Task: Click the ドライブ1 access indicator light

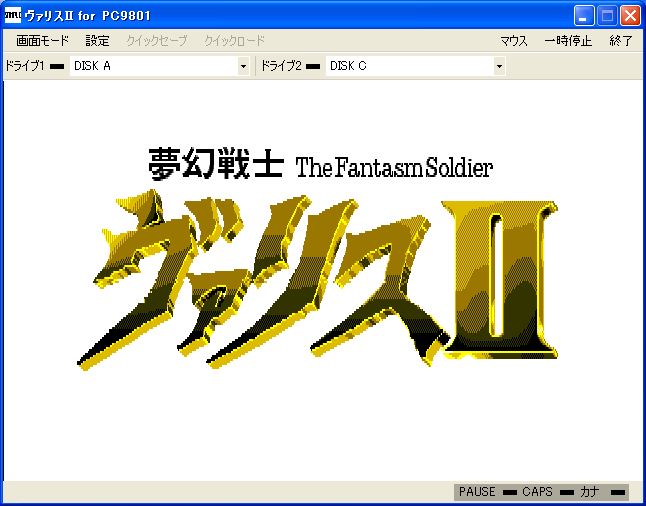Action: [x=57, y=67]
